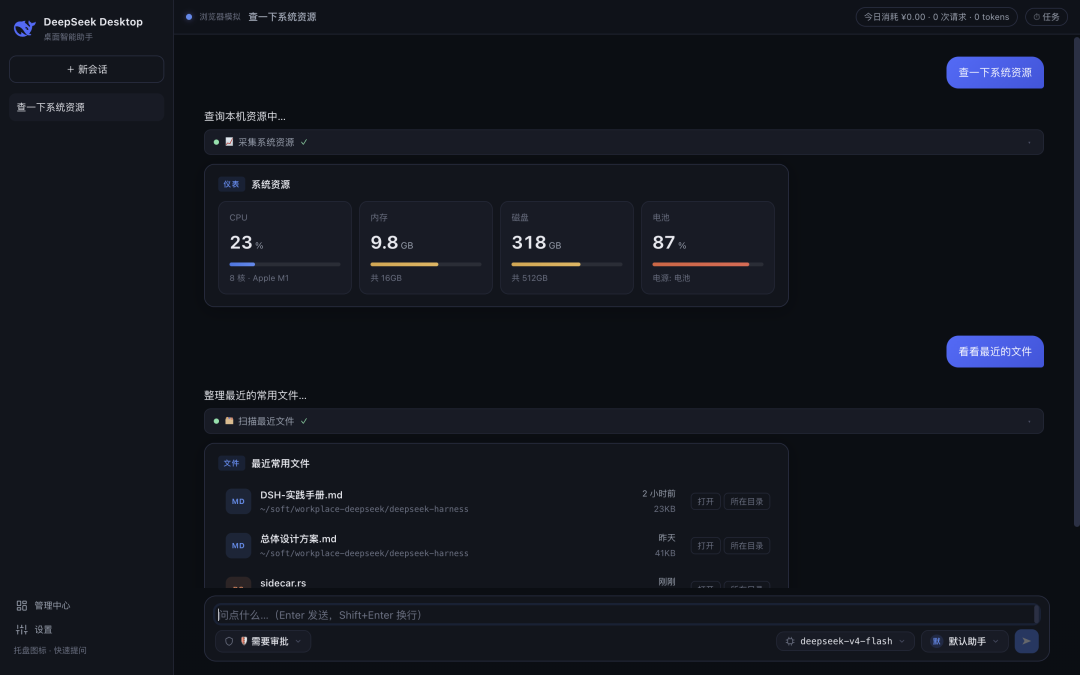Click the 8 核 · Apple M1 text

click(x=259, y=278)
